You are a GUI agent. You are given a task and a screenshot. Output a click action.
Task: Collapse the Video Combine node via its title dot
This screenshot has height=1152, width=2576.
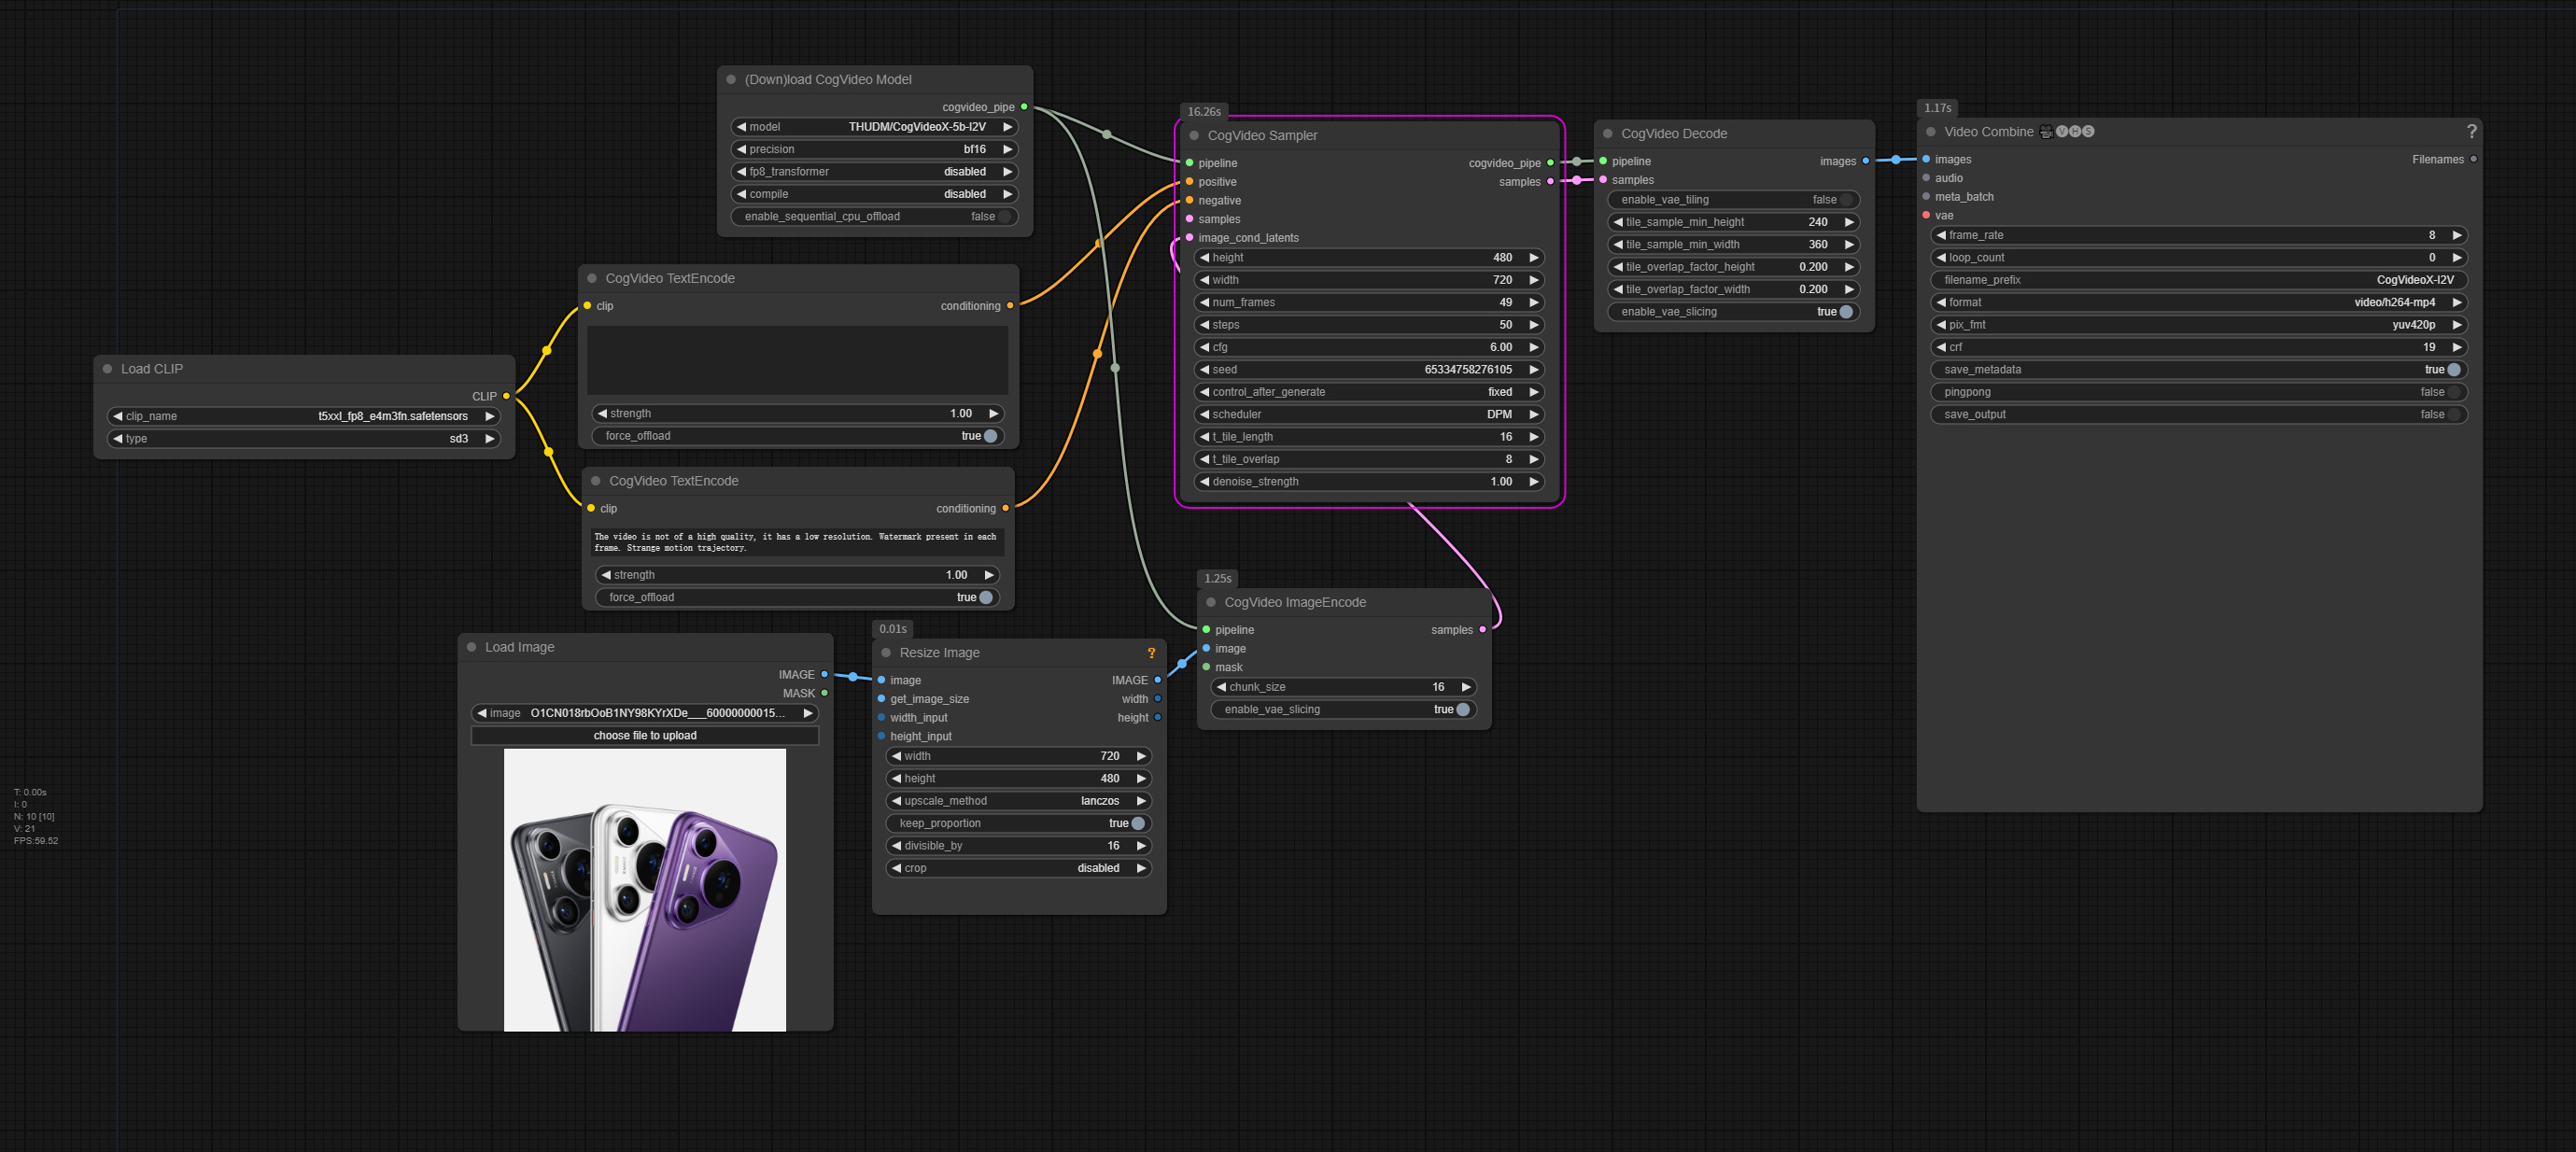(x=1930, y=131)
